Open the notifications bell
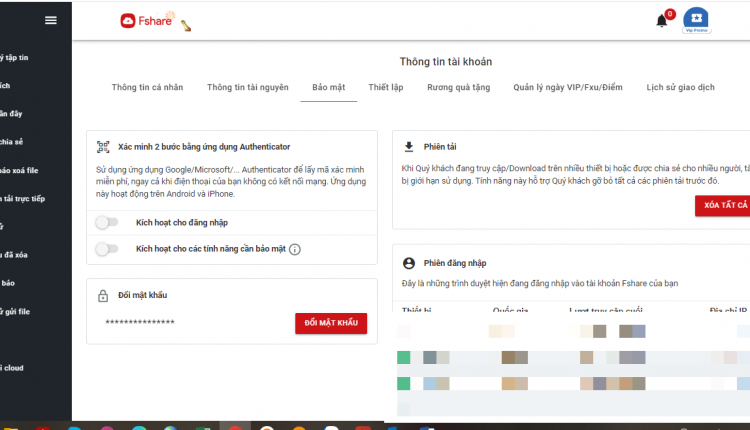This screenshot has width=750, height=430. coord(662,21)
